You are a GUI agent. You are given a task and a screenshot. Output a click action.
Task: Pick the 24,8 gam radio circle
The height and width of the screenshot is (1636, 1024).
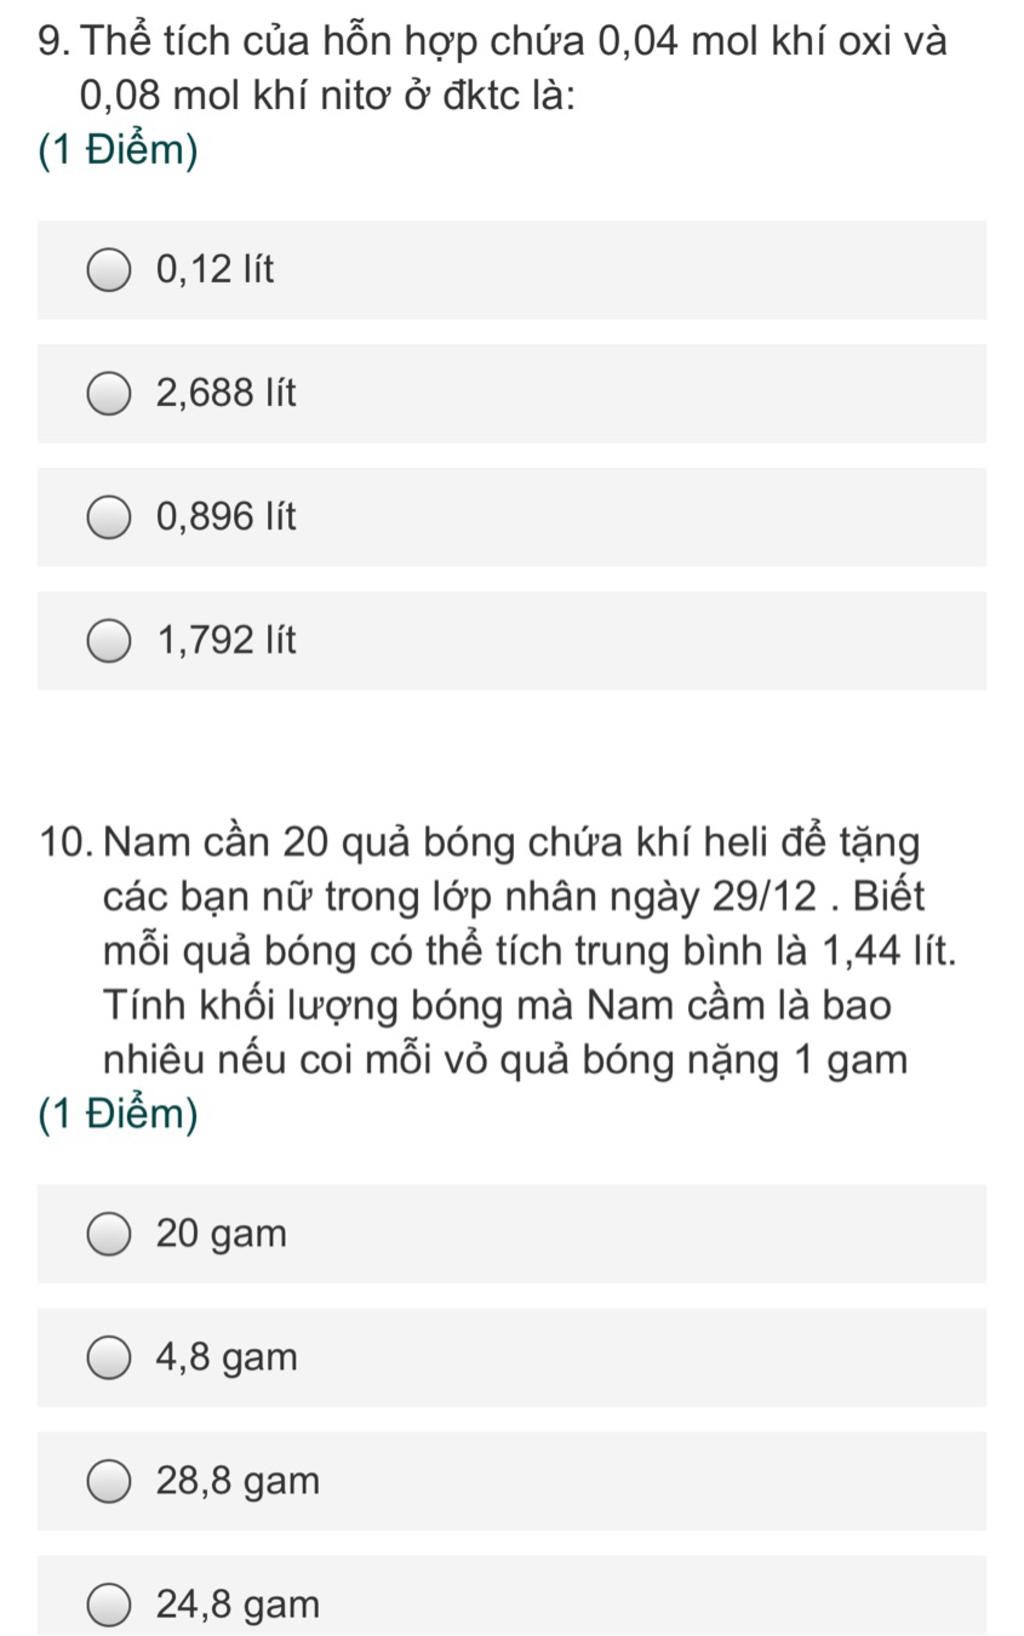[108, 1605]
